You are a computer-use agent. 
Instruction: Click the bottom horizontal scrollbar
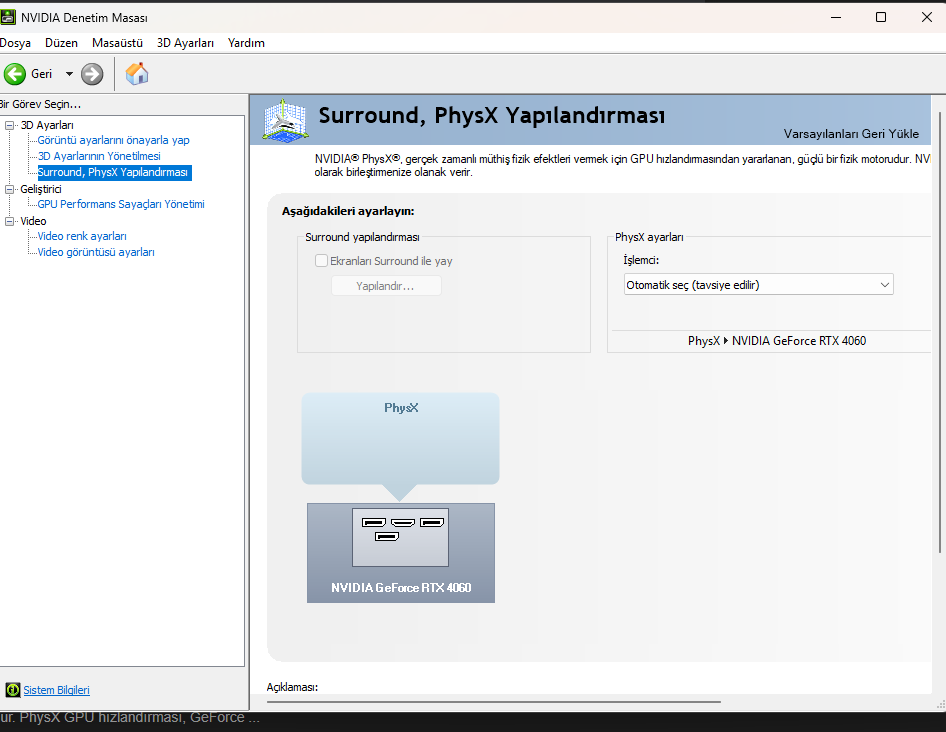494,702
